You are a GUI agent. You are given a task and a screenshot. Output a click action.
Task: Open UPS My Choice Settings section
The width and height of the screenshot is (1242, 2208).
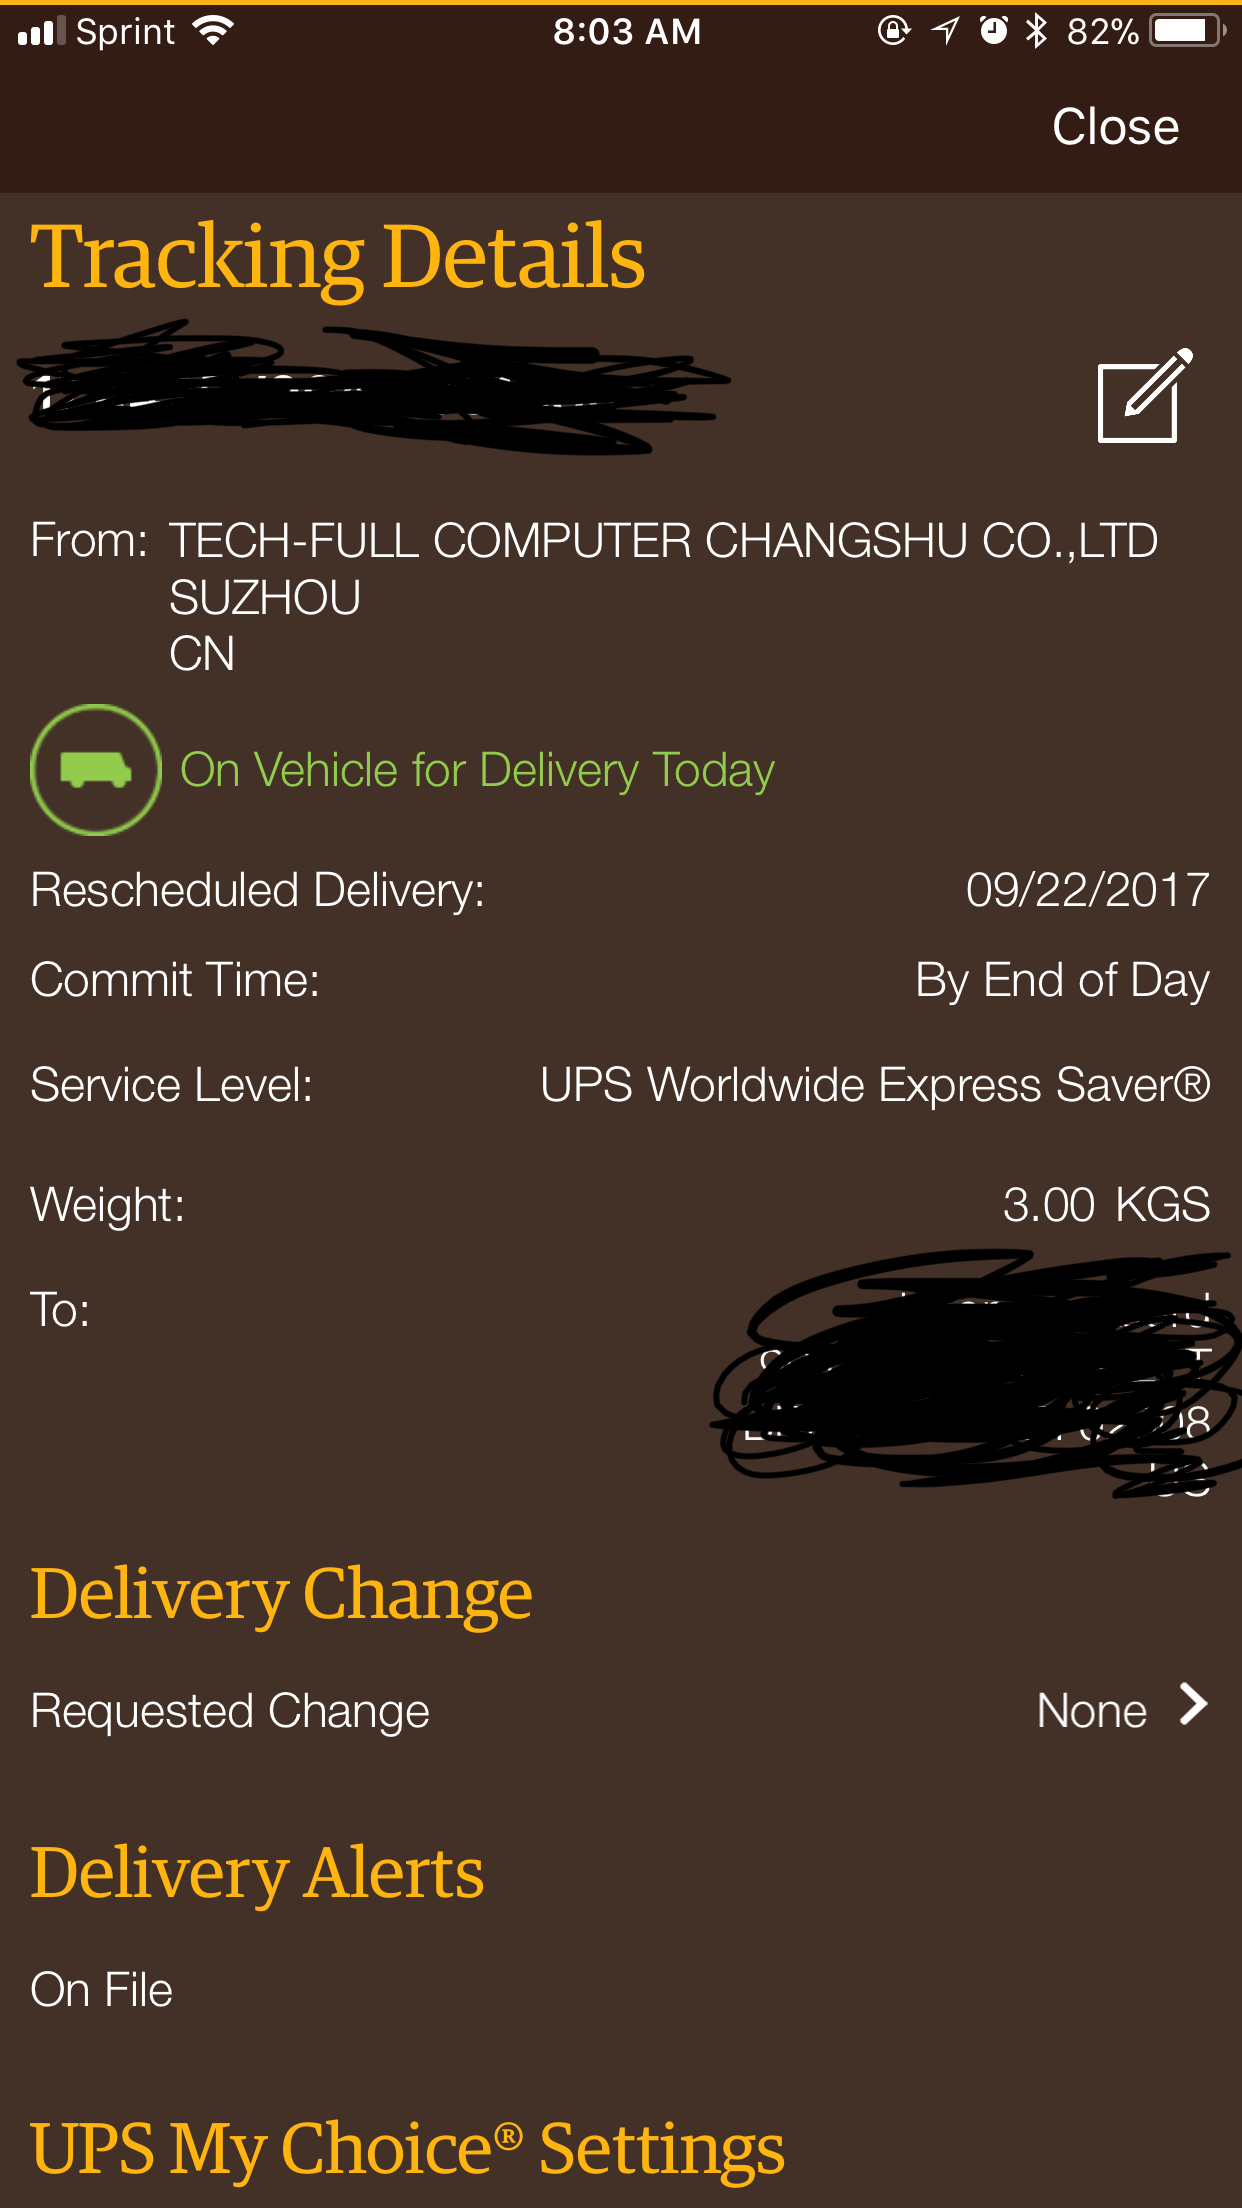407,2149
